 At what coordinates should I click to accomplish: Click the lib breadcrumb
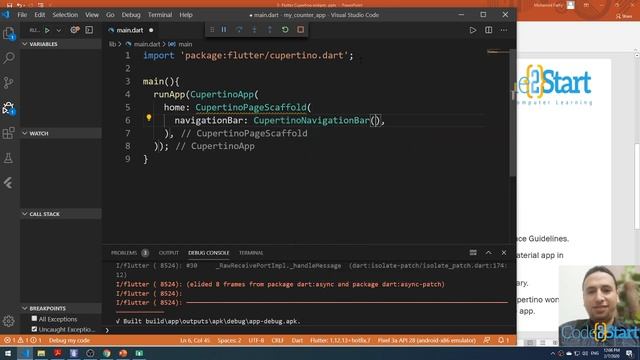click(112, 44)
